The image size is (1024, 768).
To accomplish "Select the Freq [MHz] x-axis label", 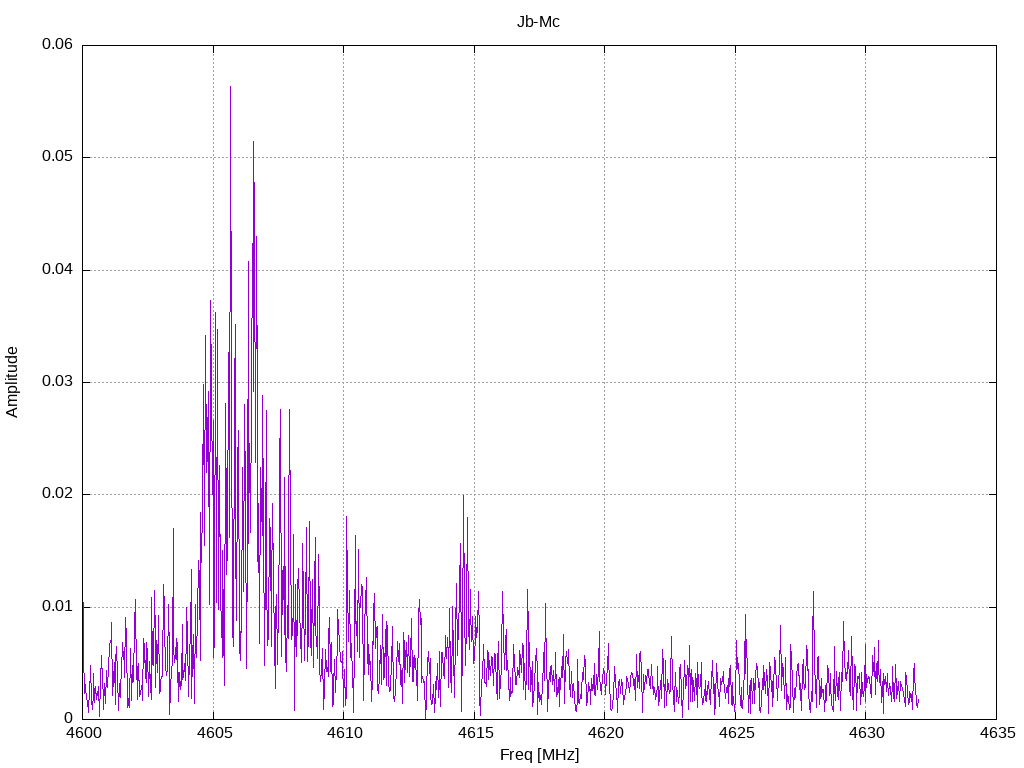I will 539,755.
